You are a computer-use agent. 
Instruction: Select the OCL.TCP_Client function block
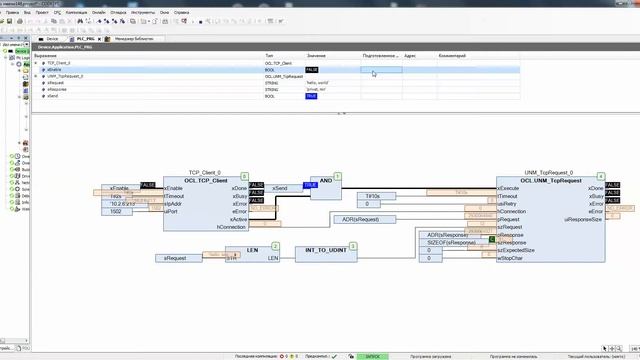206,204
